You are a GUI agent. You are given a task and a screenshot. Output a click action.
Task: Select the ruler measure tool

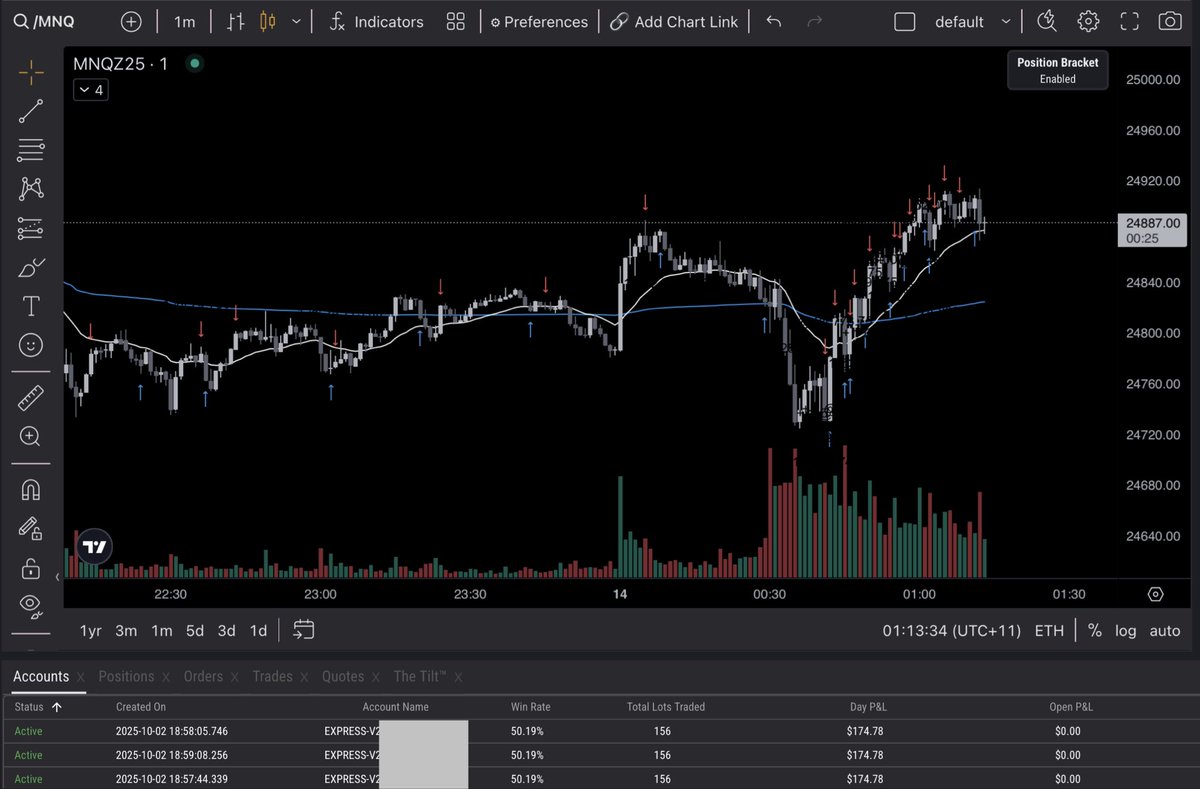[31, 398]
